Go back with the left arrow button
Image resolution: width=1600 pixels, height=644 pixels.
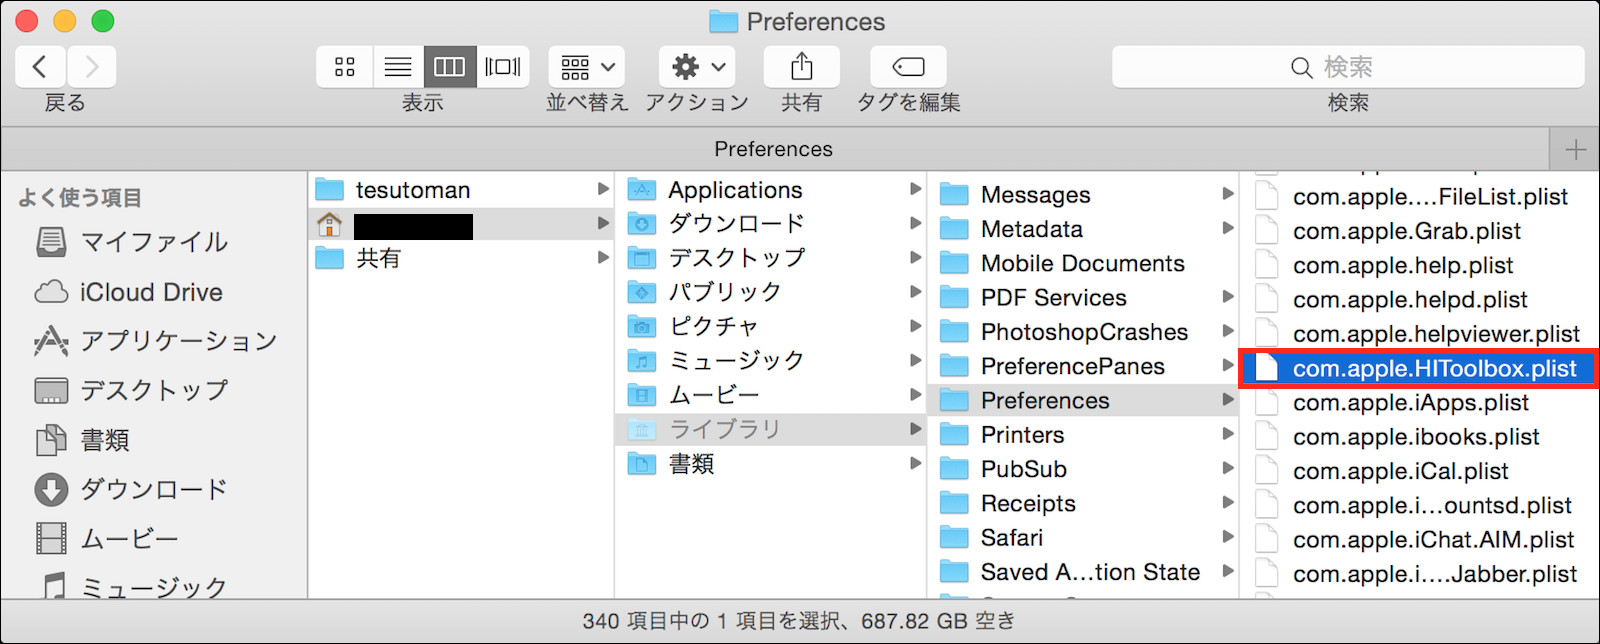40,67
